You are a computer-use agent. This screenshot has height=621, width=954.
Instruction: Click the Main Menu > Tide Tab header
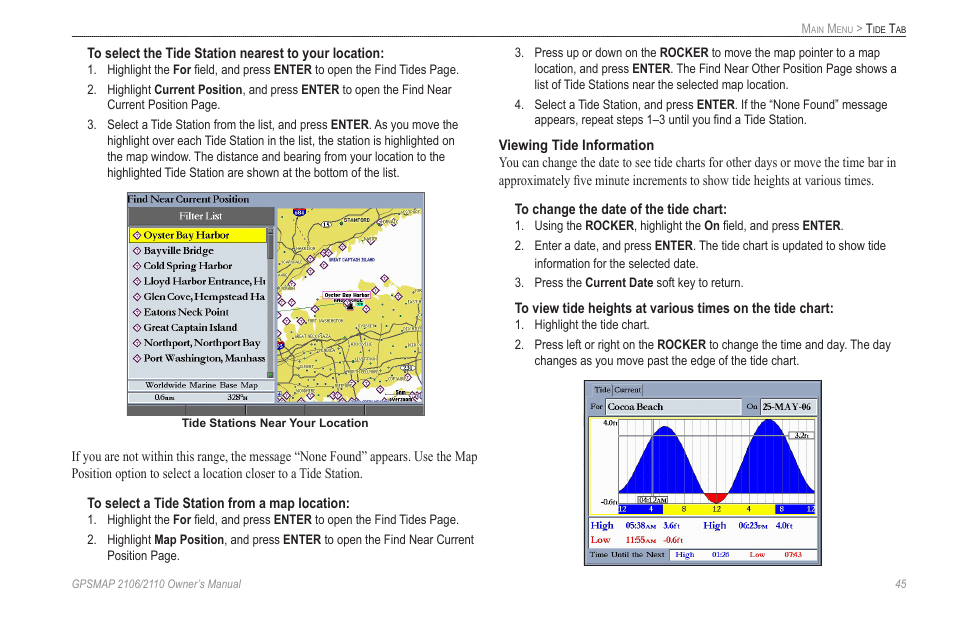(854, 29)
